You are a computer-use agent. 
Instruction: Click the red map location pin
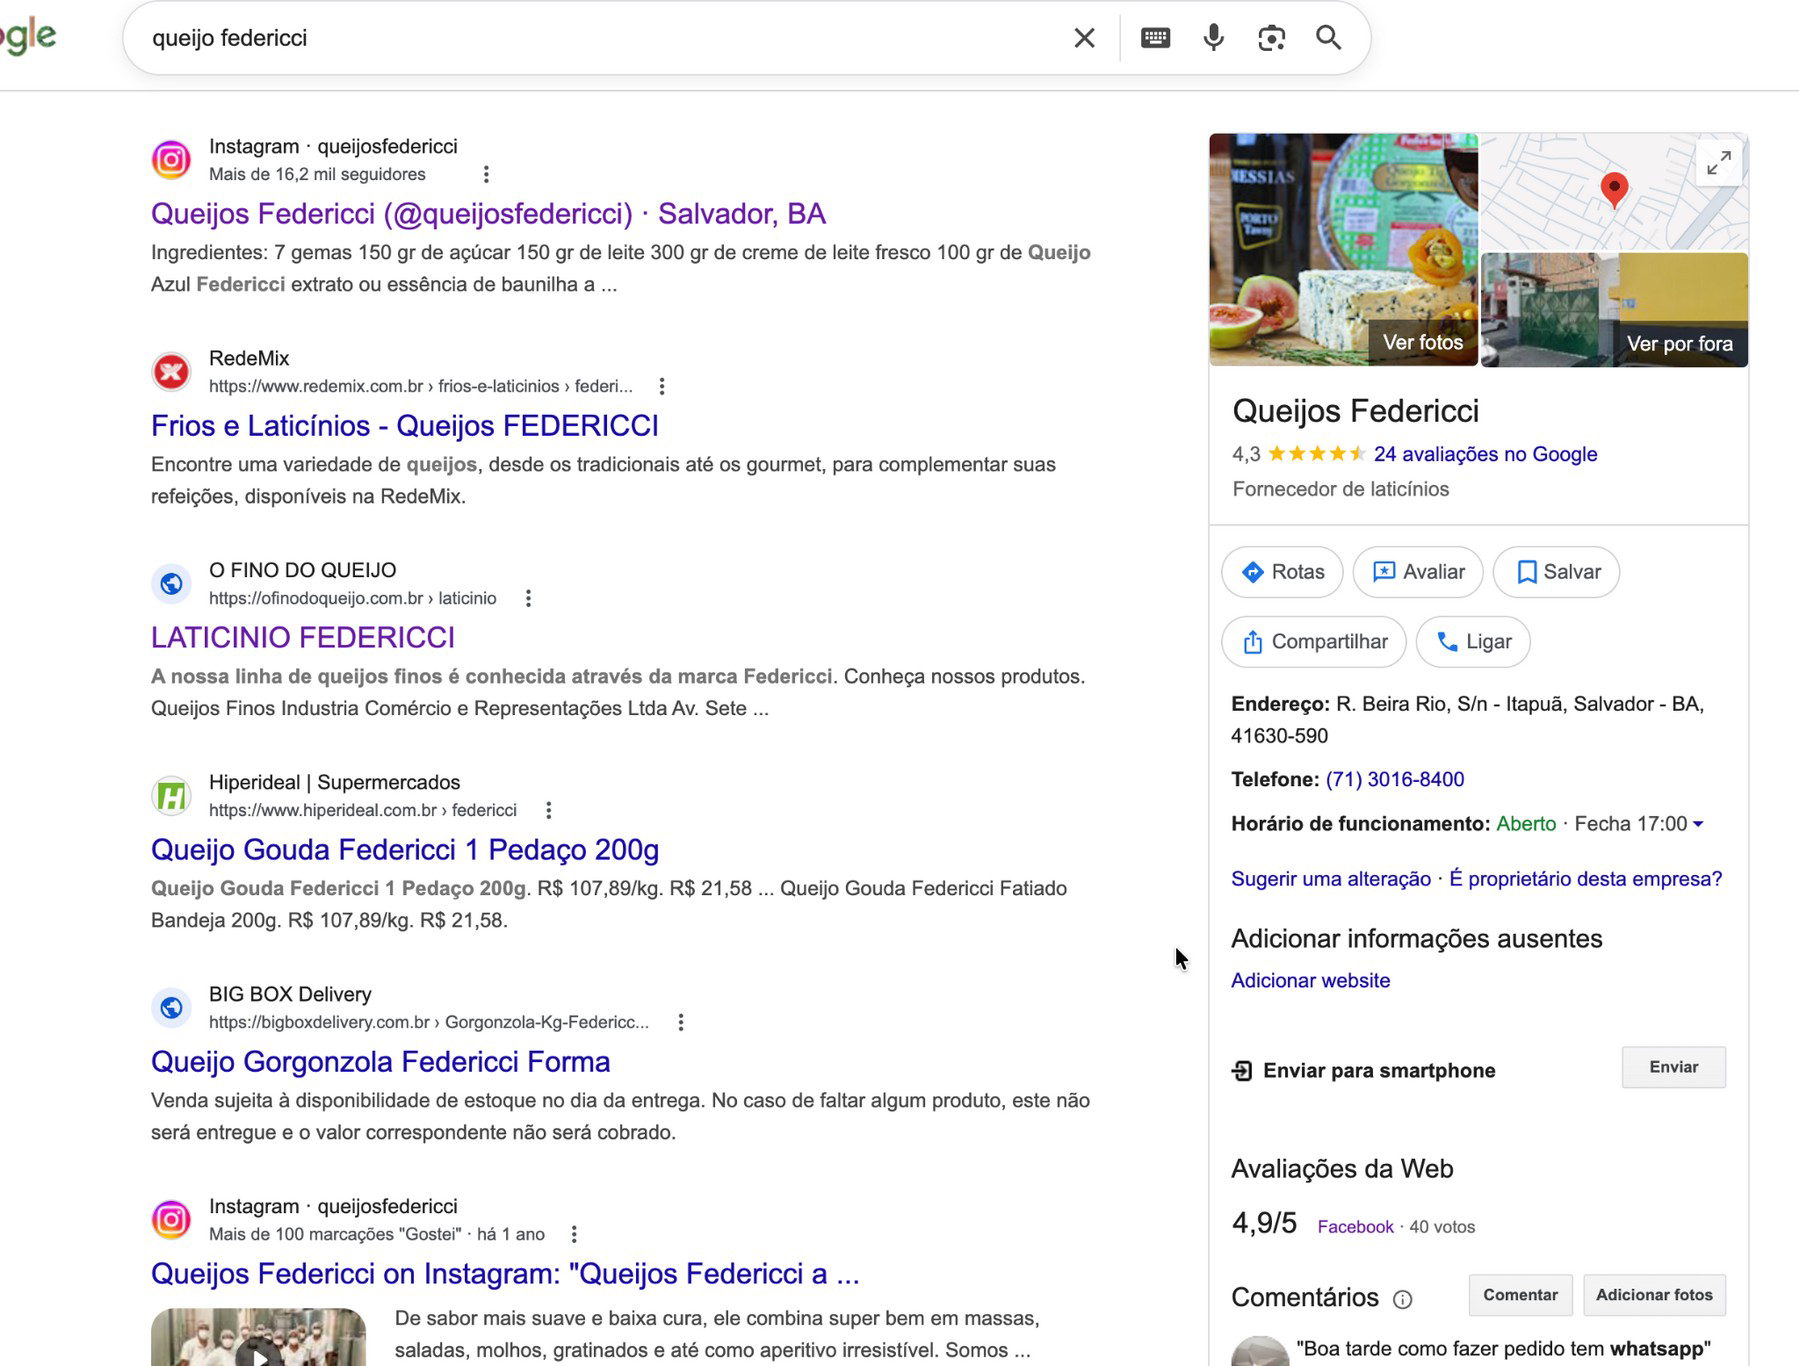click(x=1614, y=189)
